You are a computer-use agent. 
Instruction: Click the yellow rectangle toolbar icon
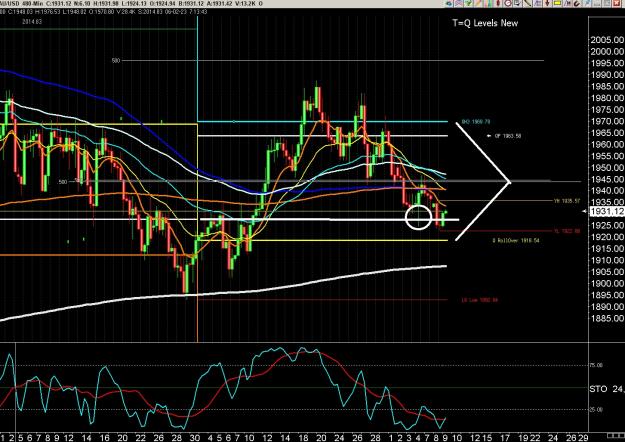click(558, 3)
